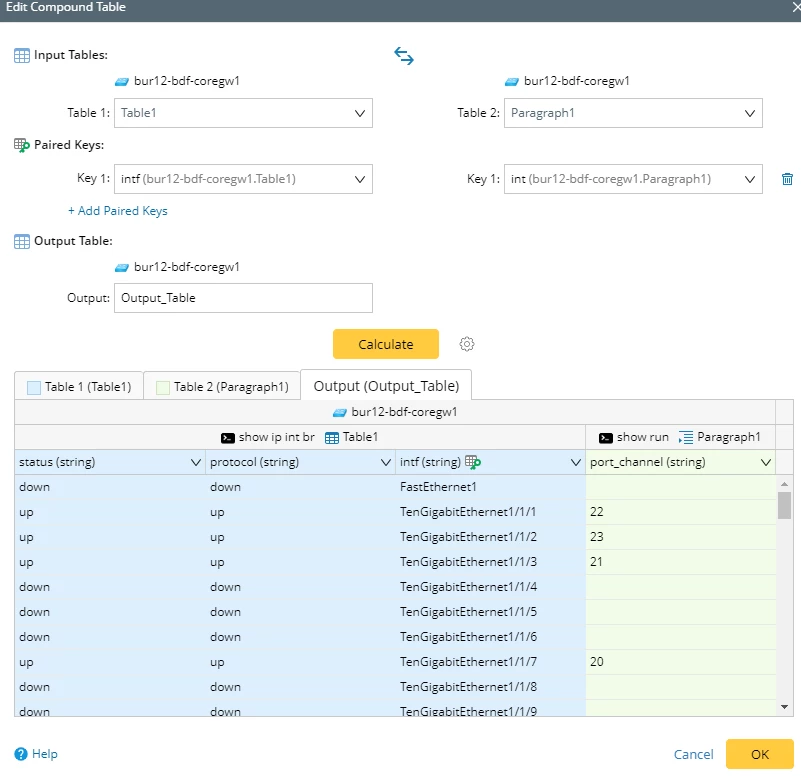Select TenGigabitEthernet1/1/3 cell
This screenshot has height=776, width=801.
pyautogui.click(x=490, y=562)
